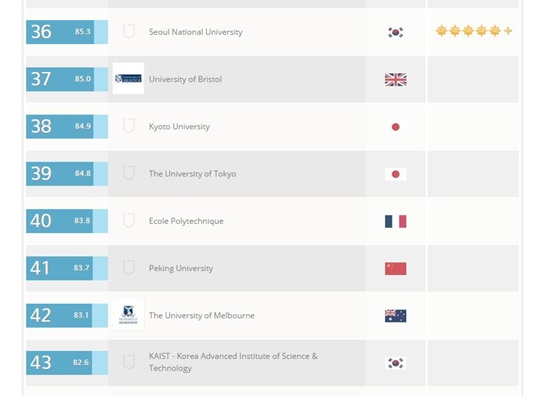Click the University of Melbourne logo thumbnail
540x396 pixels.
point(128,315)
